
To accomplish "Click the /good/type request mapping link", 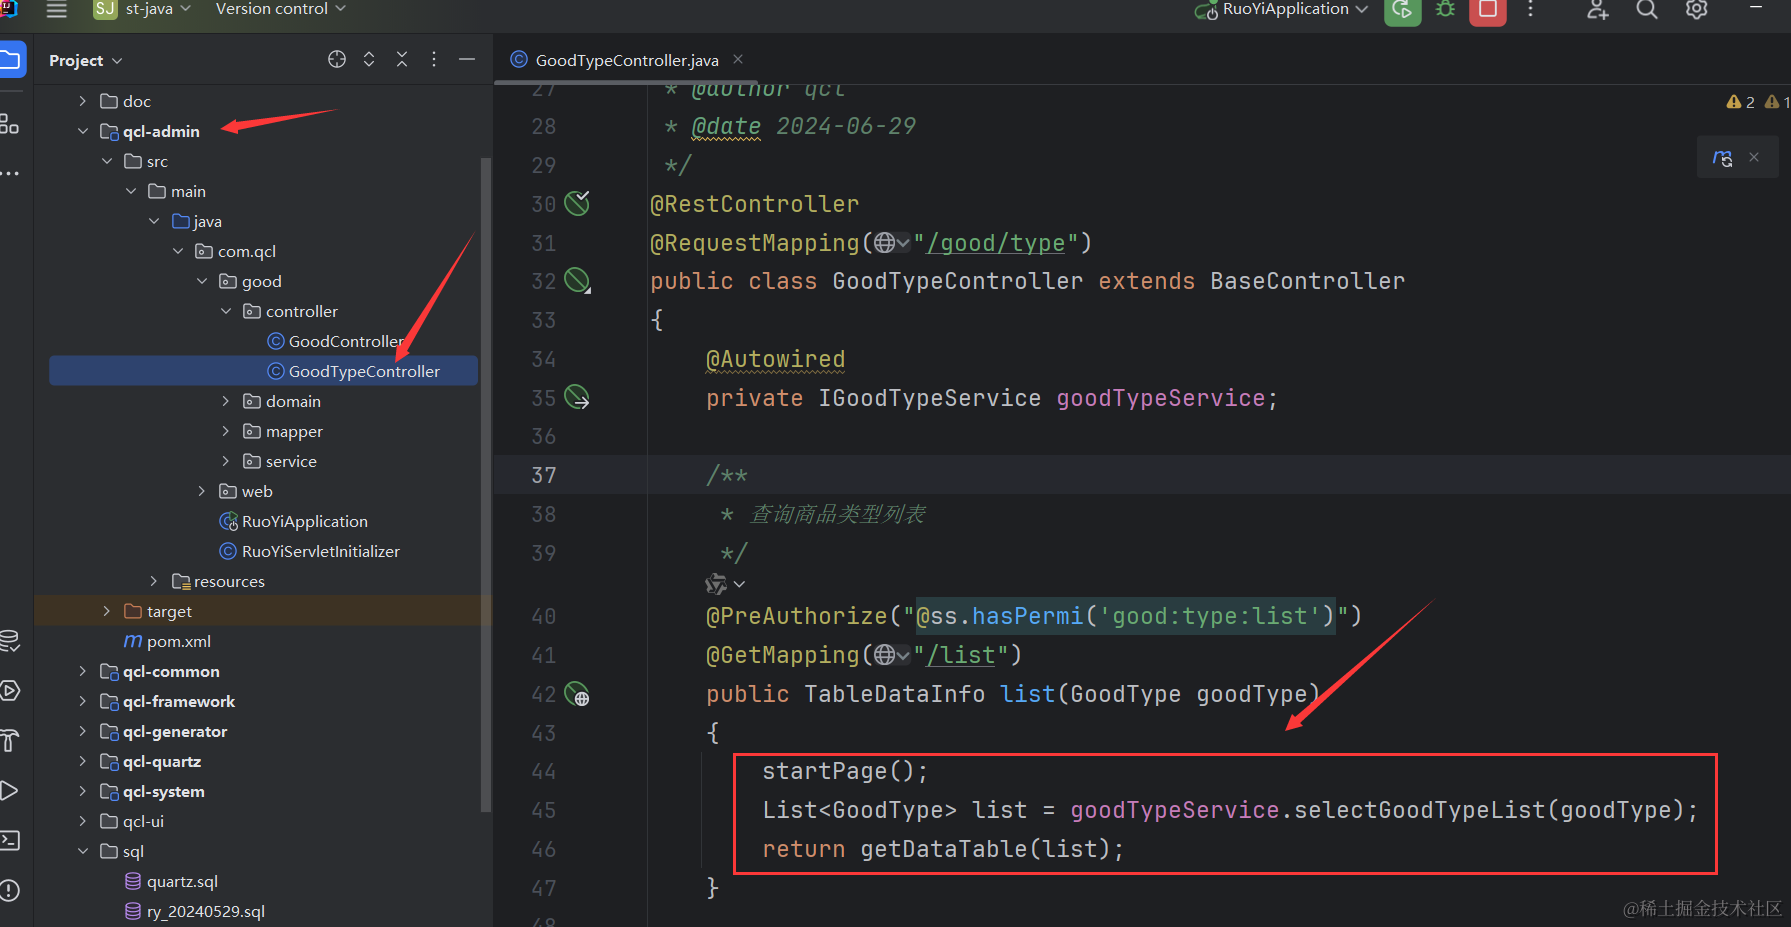I will pos(996,243).
